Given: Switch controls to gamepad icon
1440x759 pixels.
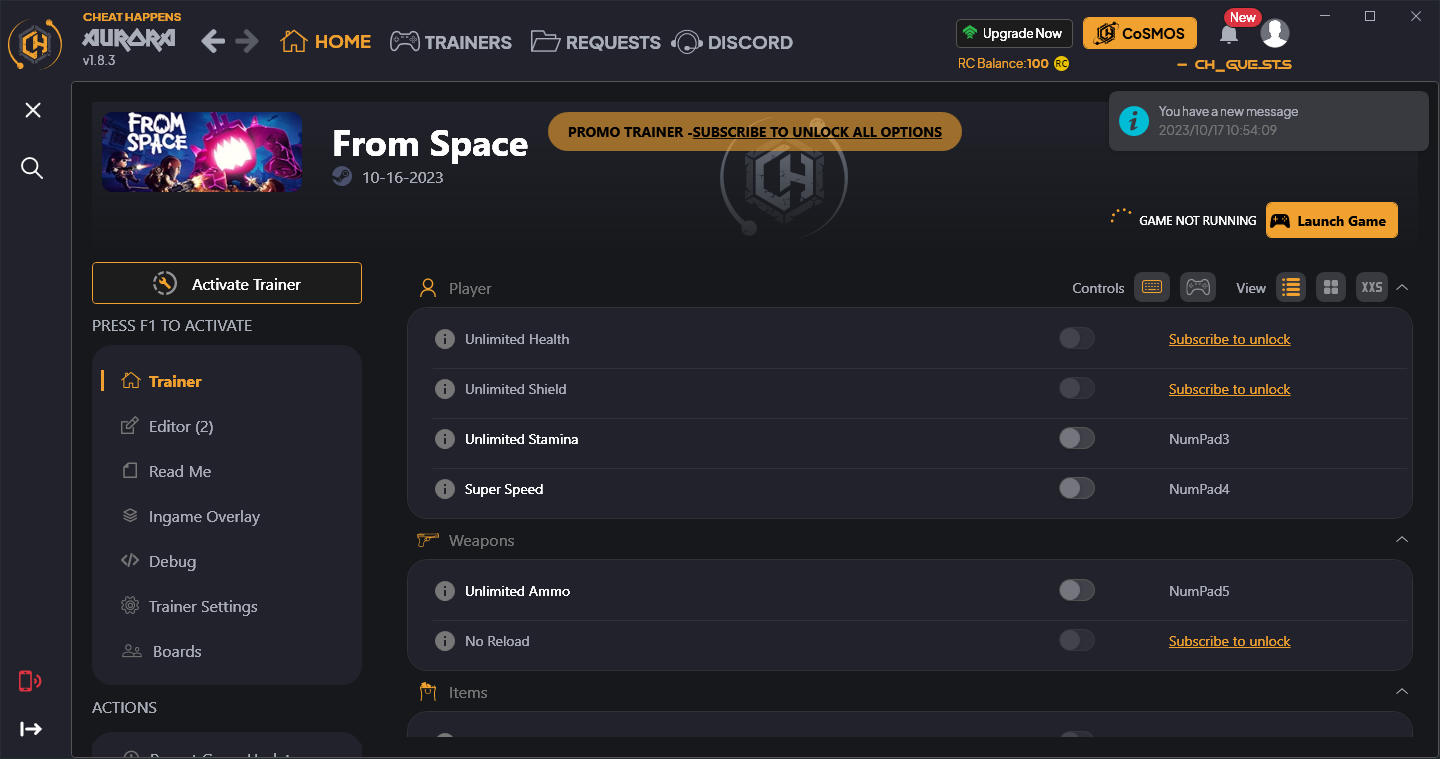Looking at the screenshot, I should coord(1197,287).
